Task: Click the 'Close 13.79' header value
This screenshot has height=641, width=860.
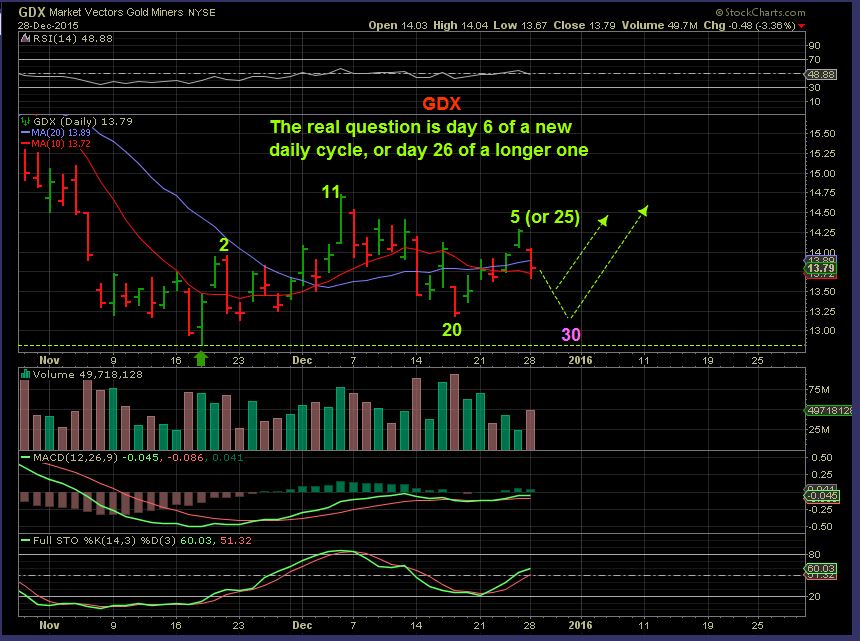Action: pyautogui.click(x=584, y=25)
